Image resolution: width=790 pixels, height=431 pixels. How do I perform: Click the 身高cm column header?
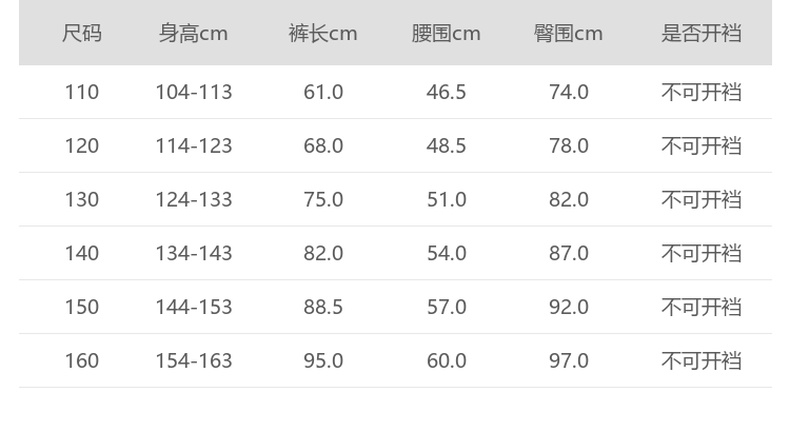(x=193, y=34)
